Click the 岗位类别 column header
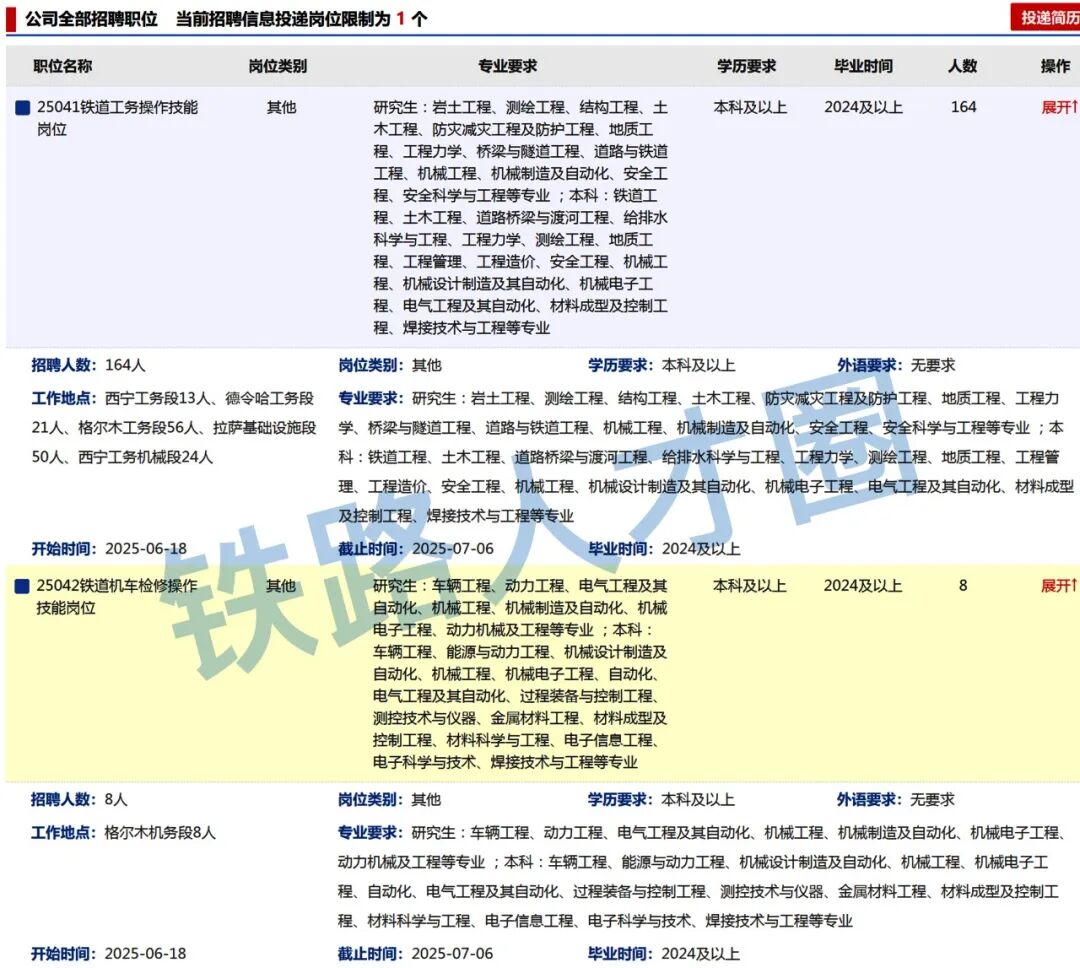This screenshot has height=968, width=1080. pyautogui.click(x=278, y=66)
